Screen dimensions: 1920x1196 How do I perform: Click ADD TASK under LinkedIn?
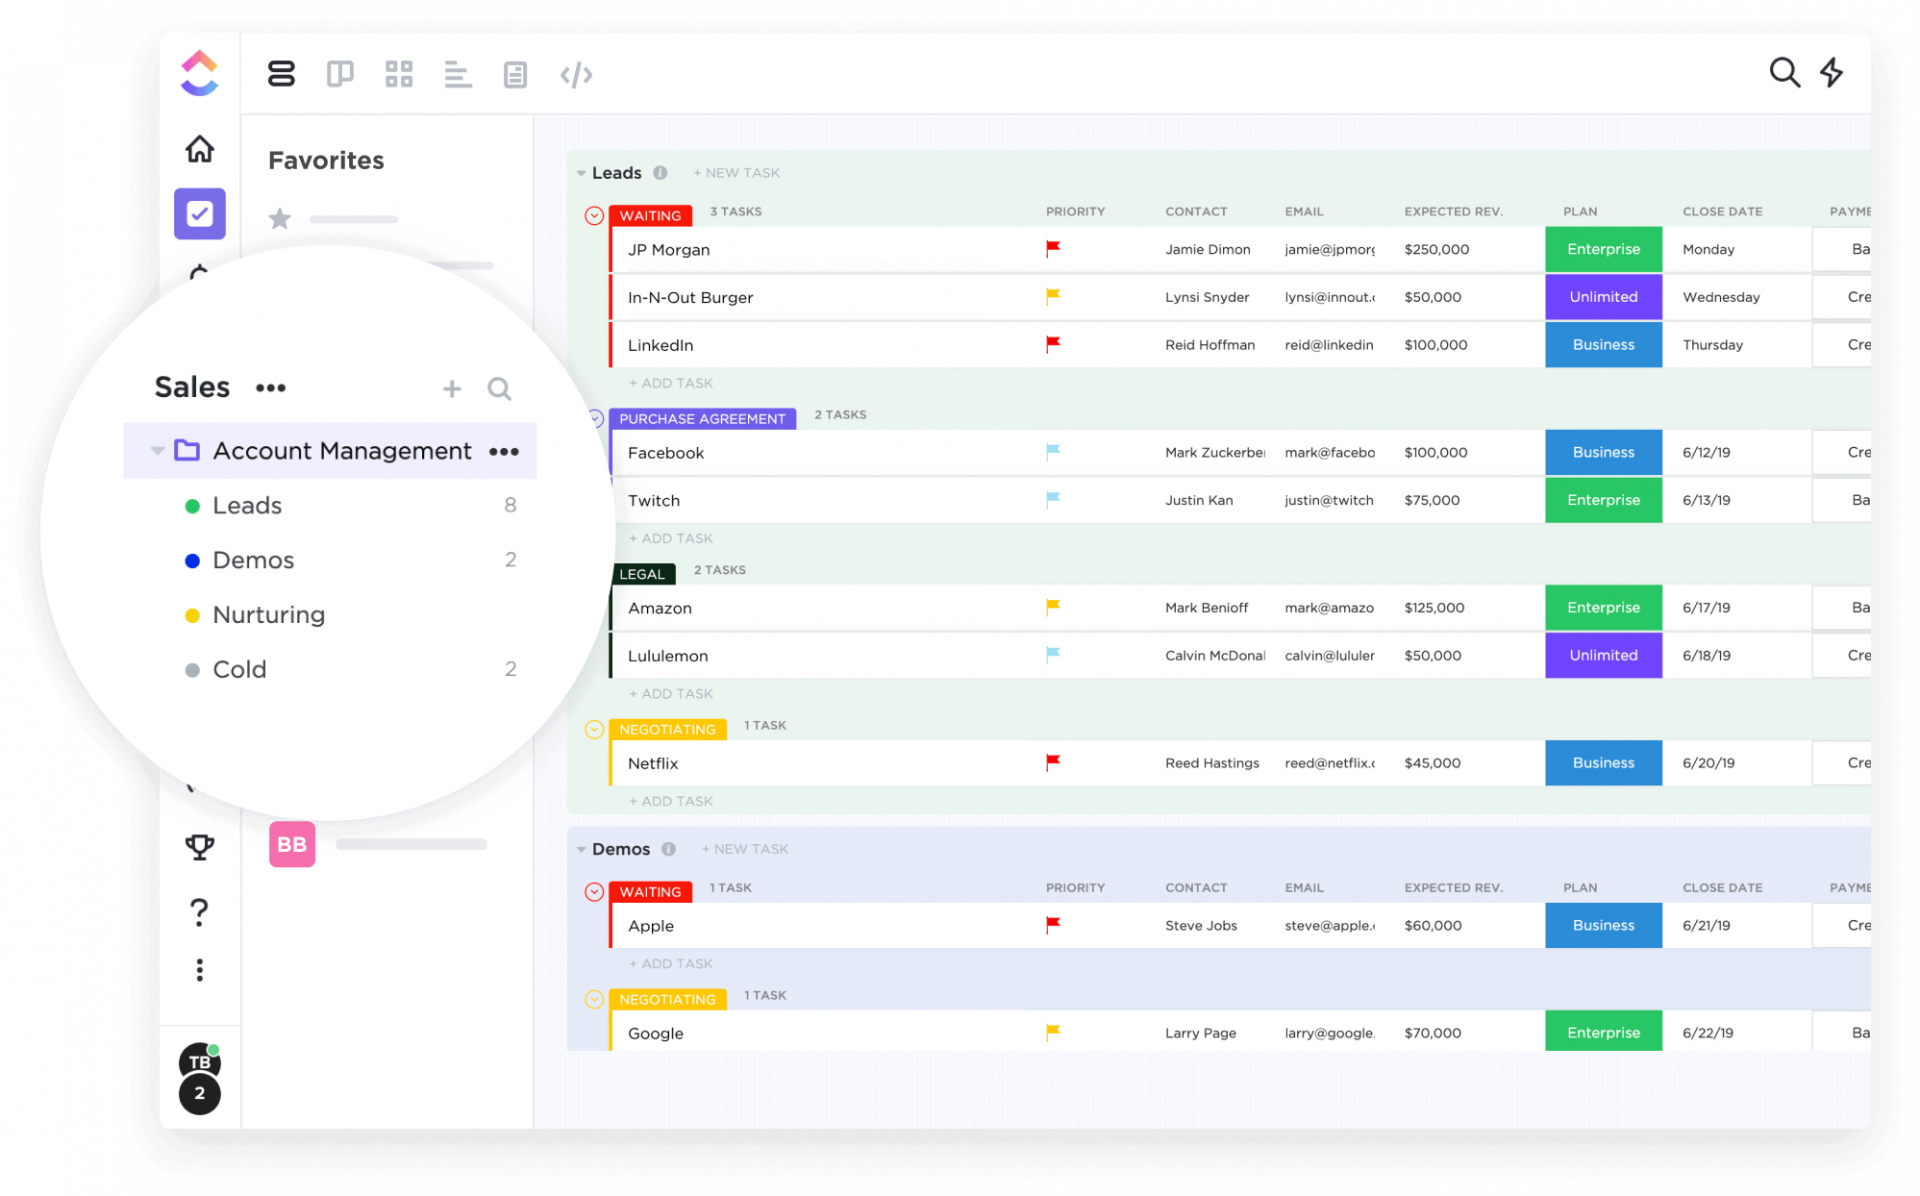[671, 383]
